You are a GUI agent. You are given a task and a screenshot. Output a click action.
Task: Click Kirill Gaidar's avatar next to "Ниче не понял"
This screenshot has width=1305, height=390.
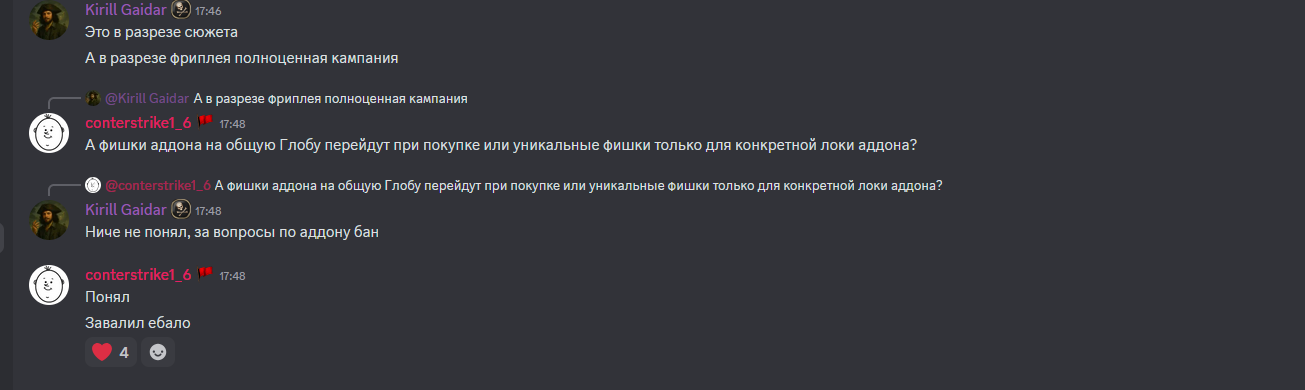pyautogui.click(x=48, y=220)
